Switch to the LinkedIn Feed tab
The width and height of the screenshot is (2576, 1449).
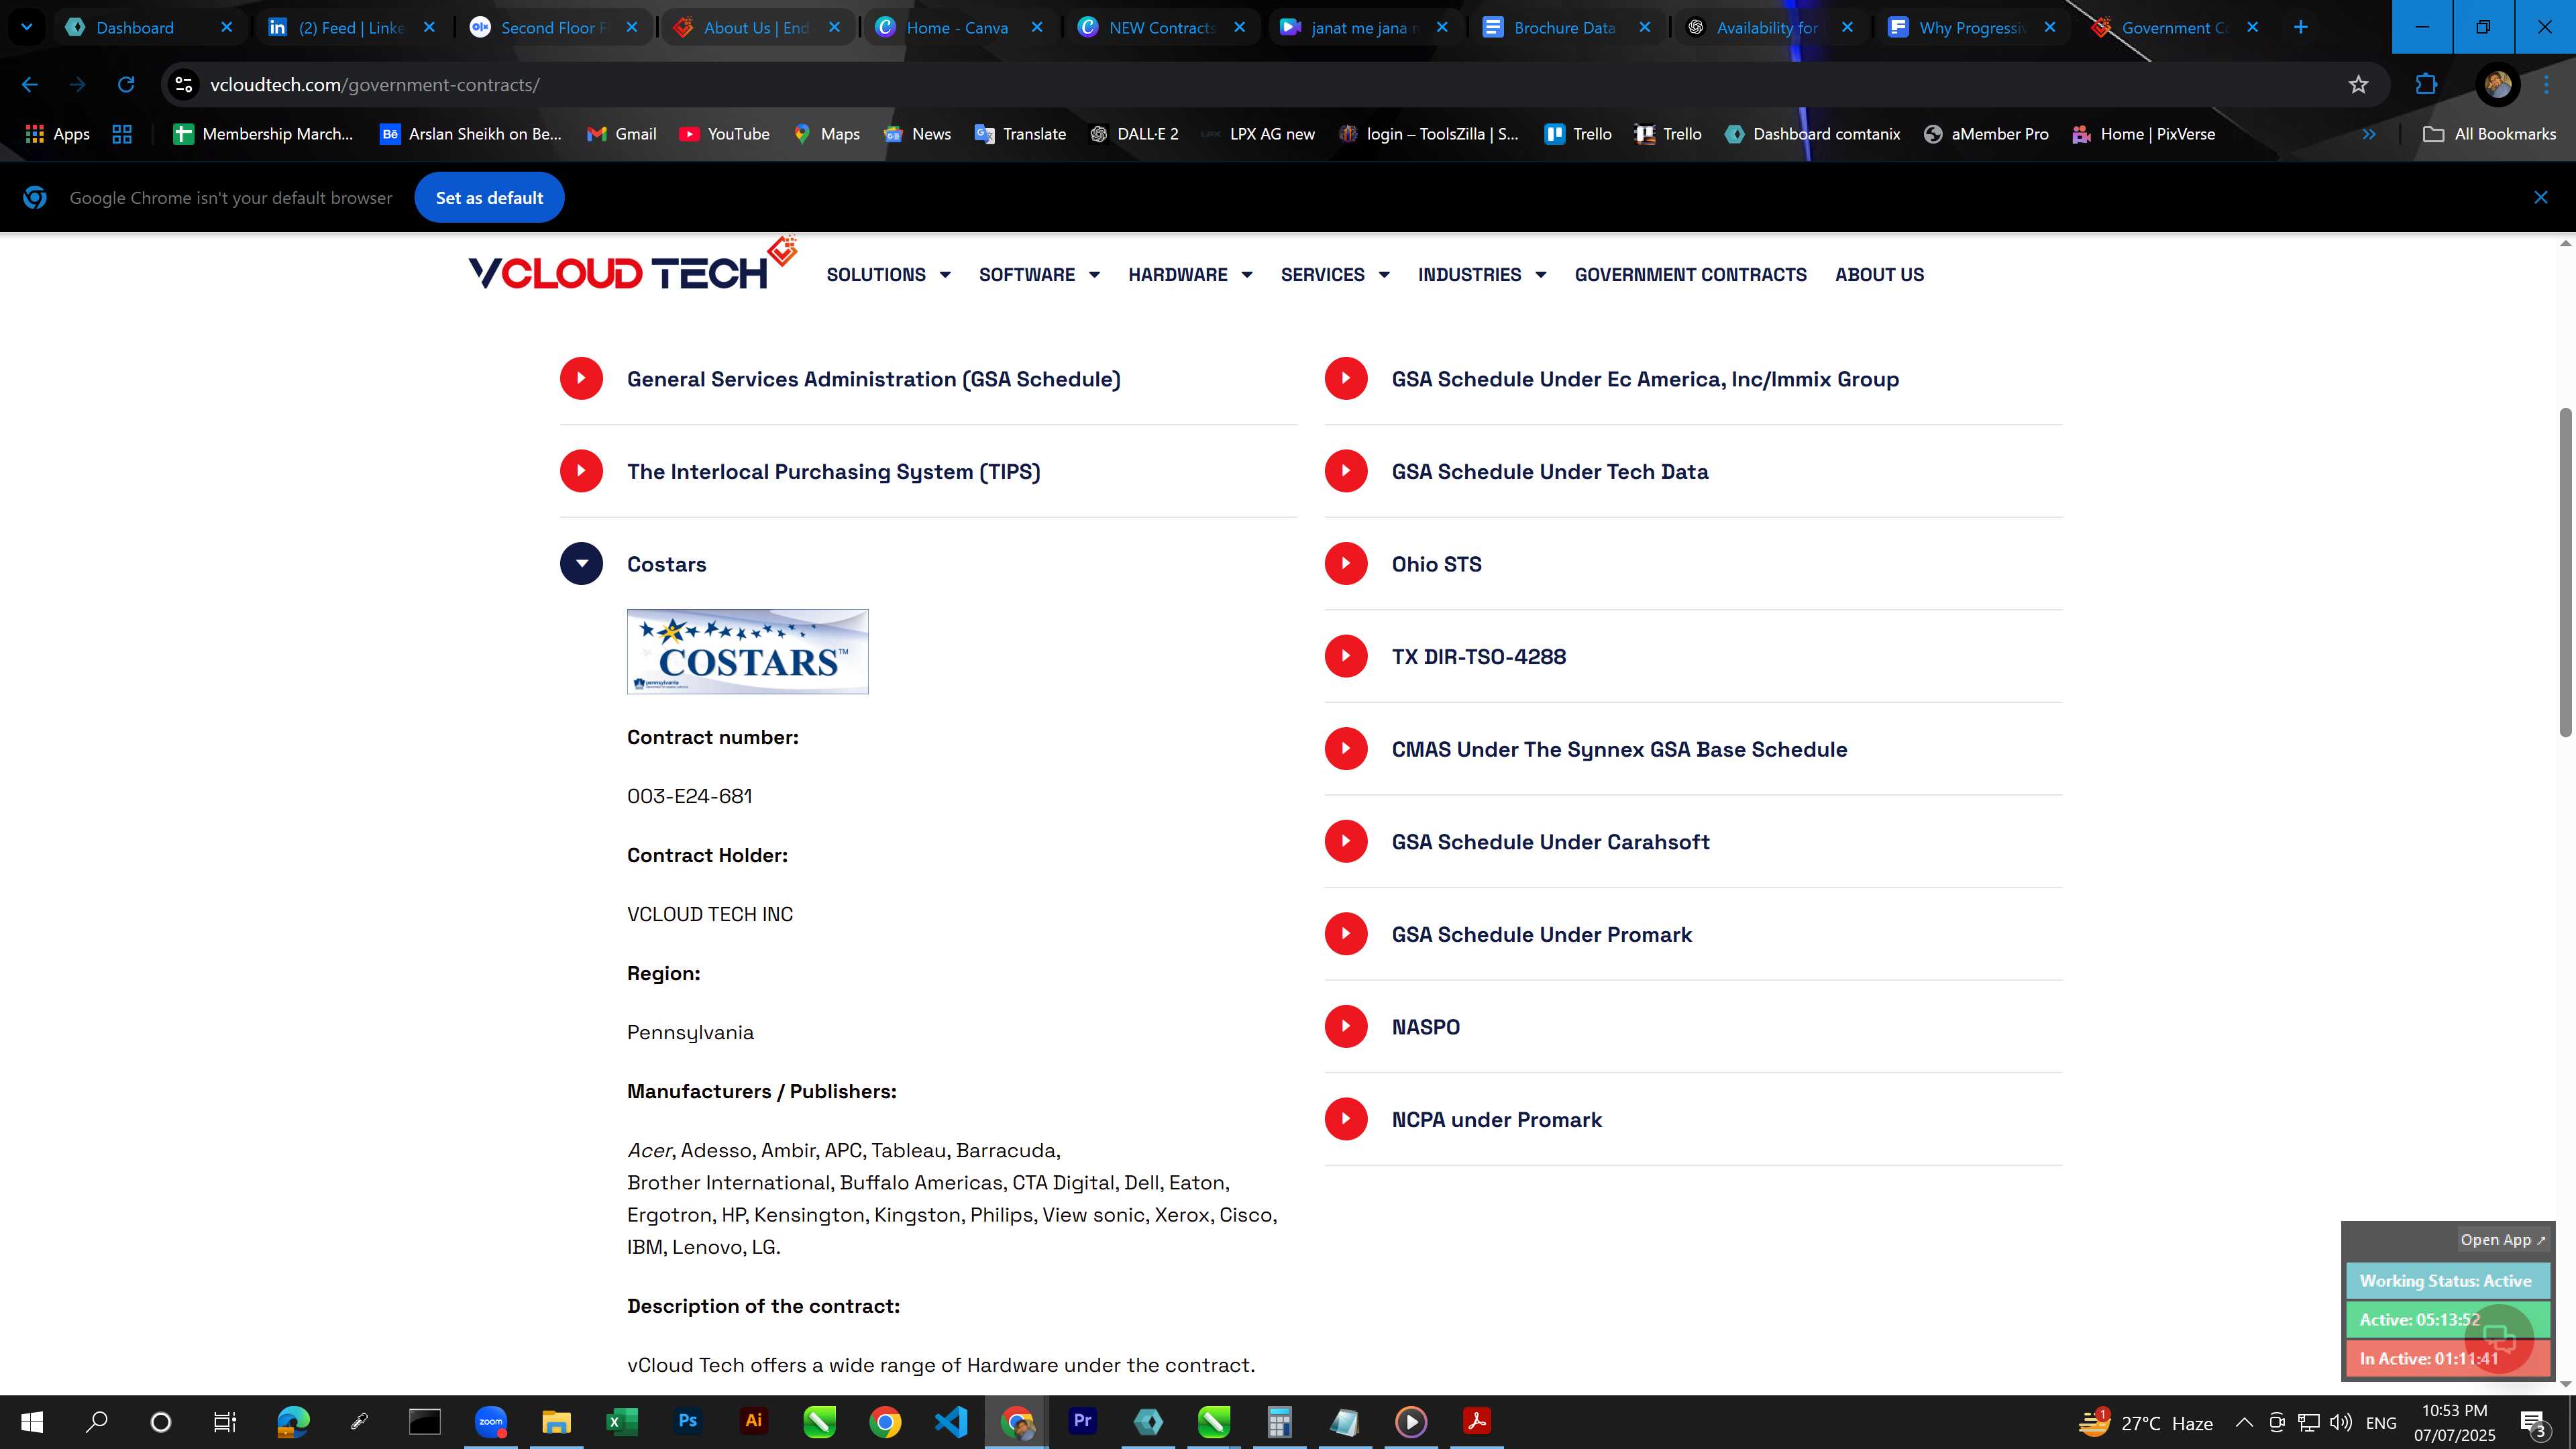pyautogui.click(x=351, y=28)
